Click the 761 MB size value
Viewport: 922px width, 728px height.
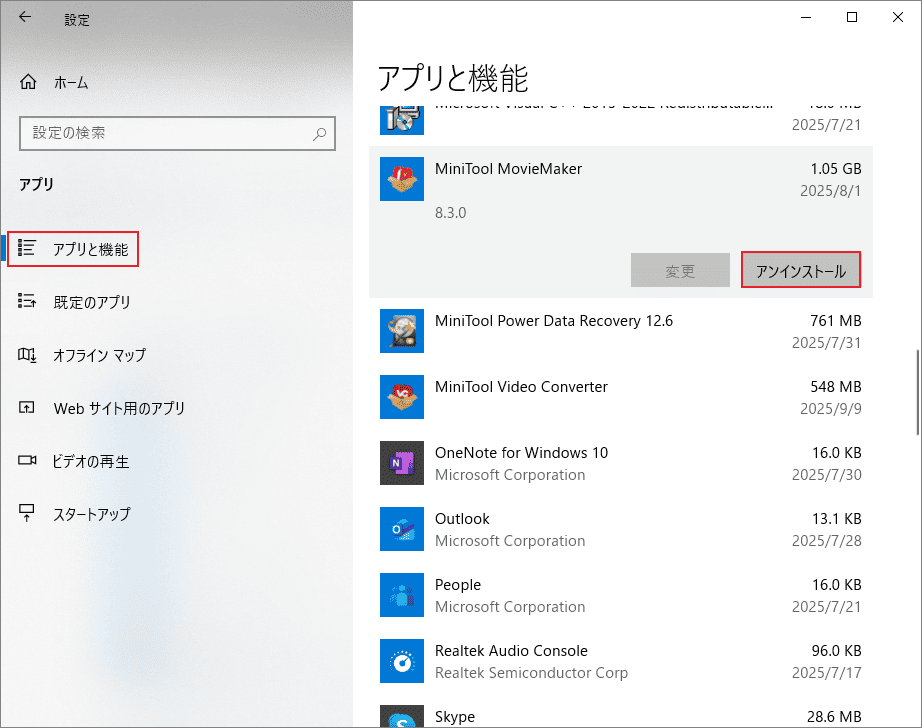(x=836, y=320)
